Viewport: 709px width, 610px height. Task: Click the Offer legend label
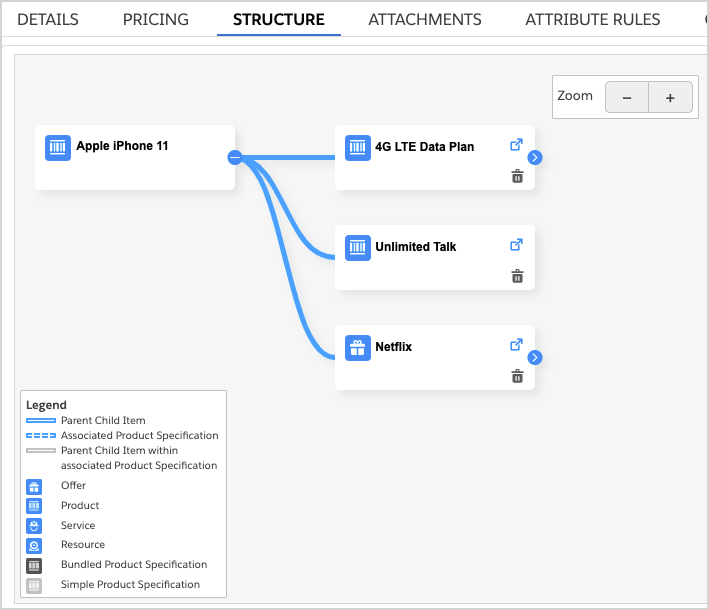click(73, 485)
